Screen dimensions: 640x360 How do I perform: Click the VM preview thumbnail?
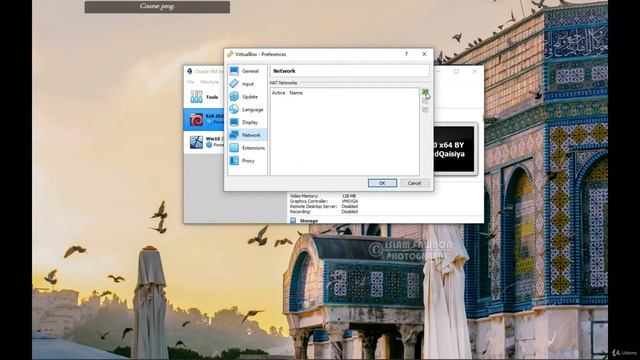coord(455,149)
